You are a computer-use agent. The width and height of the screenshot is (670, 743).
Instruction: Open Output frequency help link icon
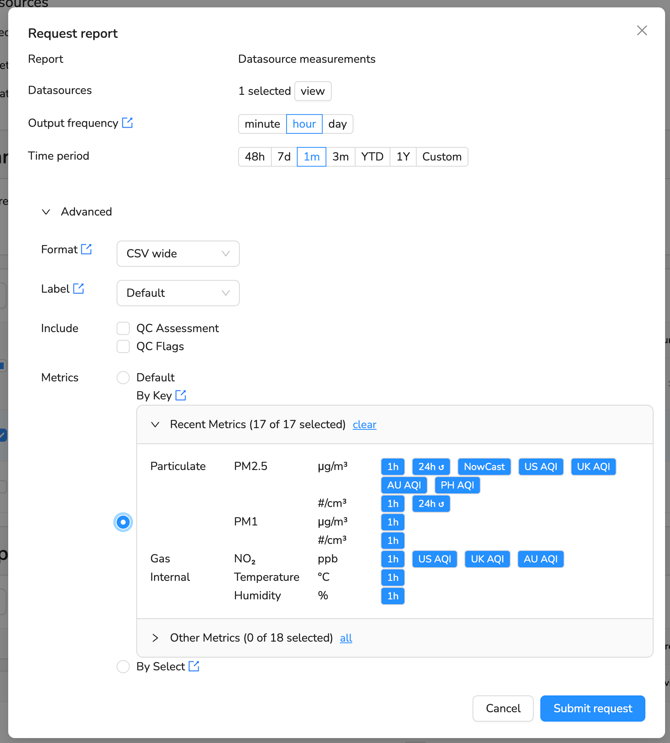point(127,123)
